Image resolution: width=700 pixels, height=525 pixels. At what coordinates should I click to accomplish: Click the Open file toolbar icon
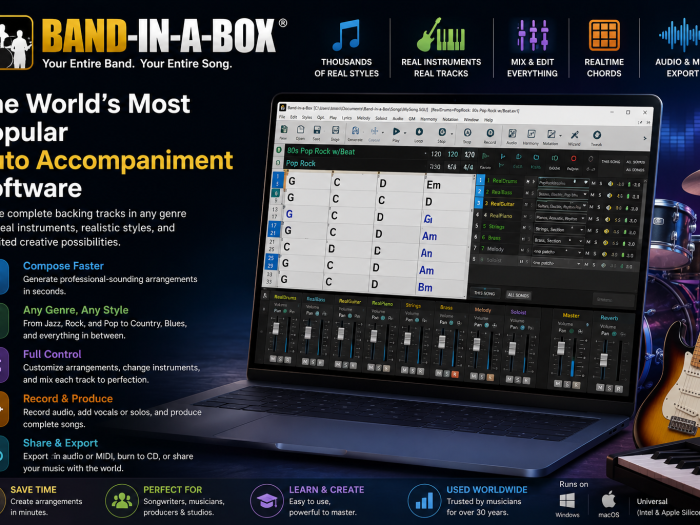click(x=300, y=130)
